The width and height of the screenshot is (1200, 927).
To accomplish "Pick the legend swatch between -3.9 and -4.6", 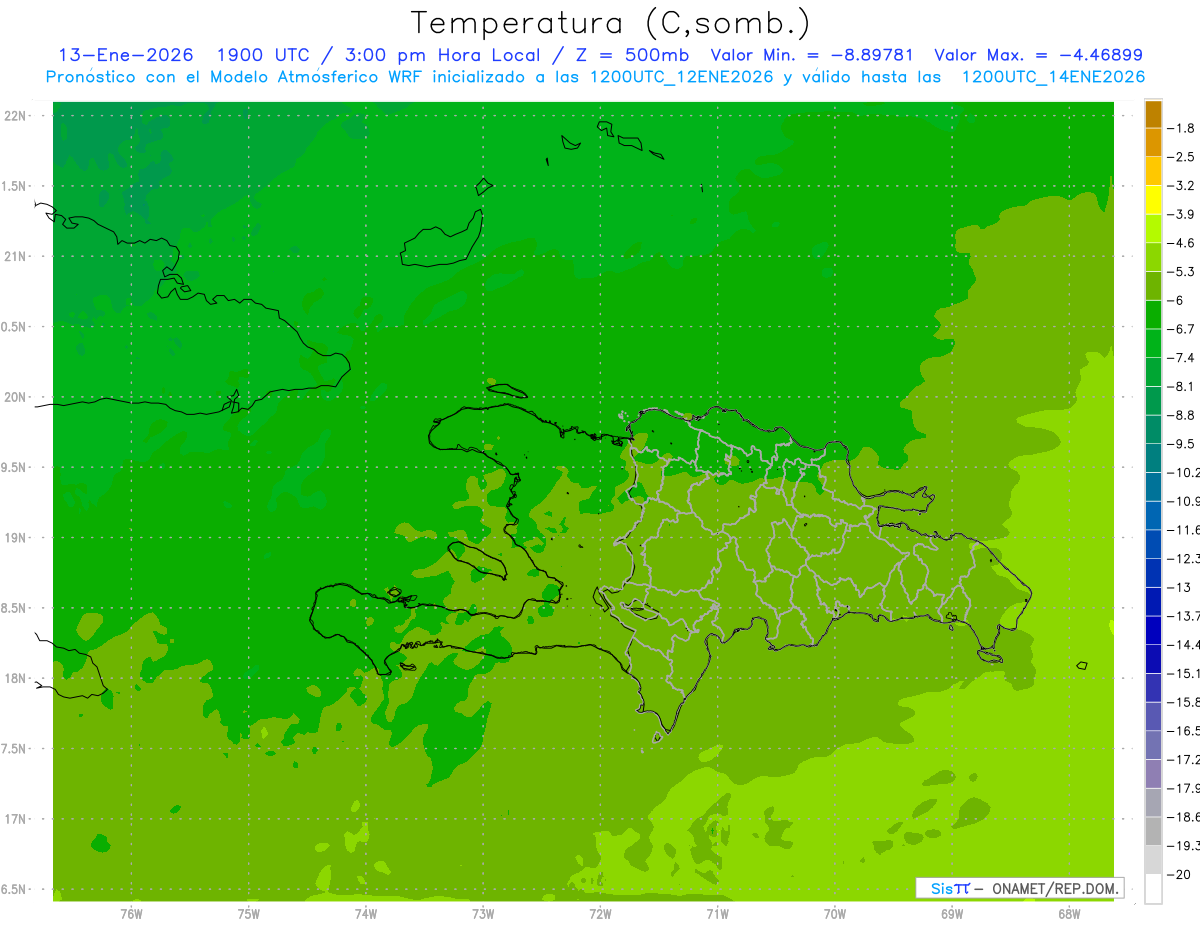I will point(1153,228).
